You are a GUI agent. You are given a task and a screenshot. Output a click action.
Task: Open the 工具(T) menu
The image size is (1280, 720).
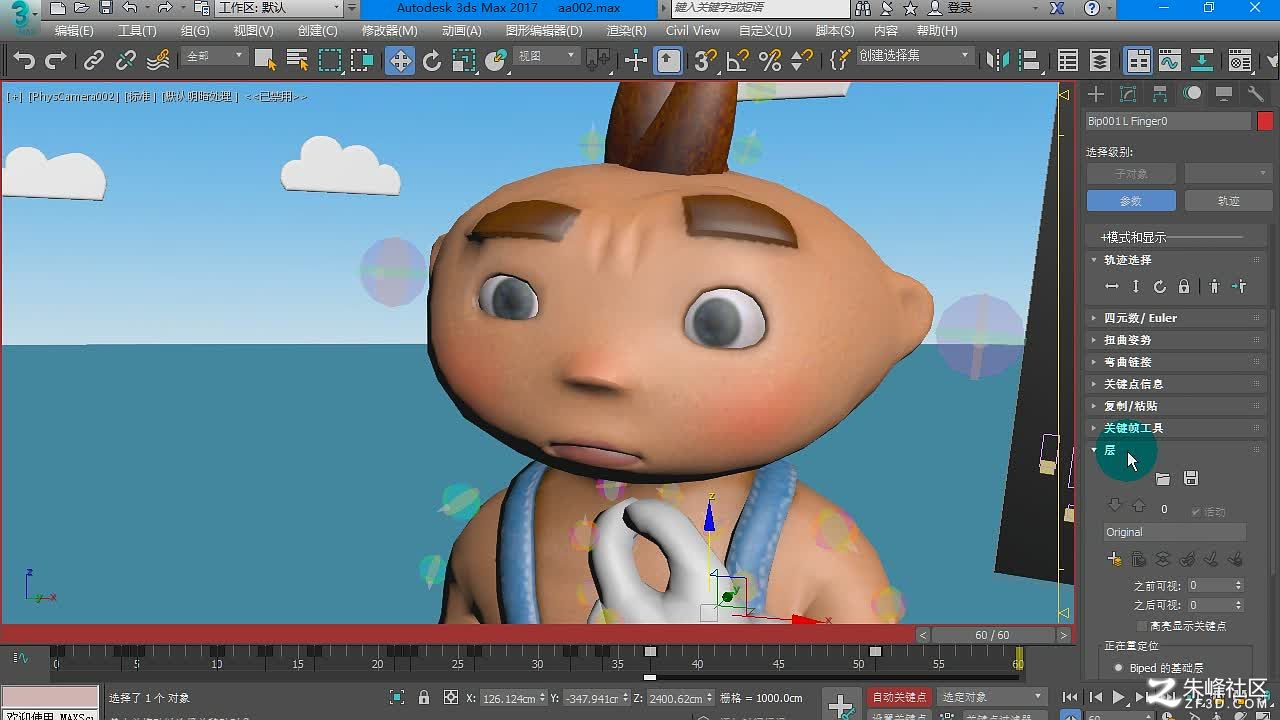(x=137, y=31)
